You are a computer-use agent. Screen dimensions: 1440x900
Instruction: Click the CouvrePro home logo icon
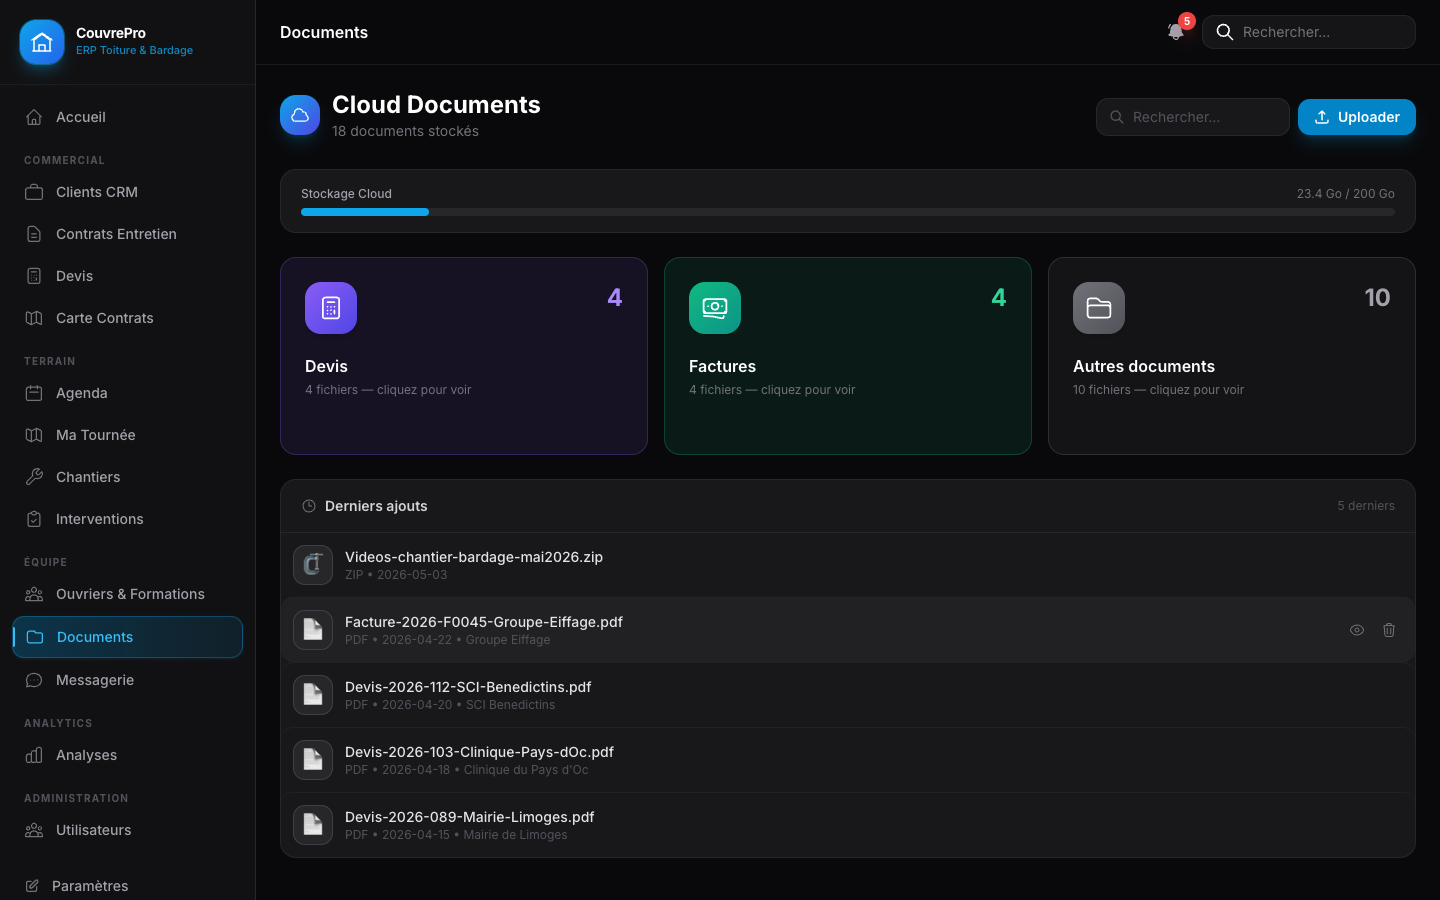coord(42,42)
